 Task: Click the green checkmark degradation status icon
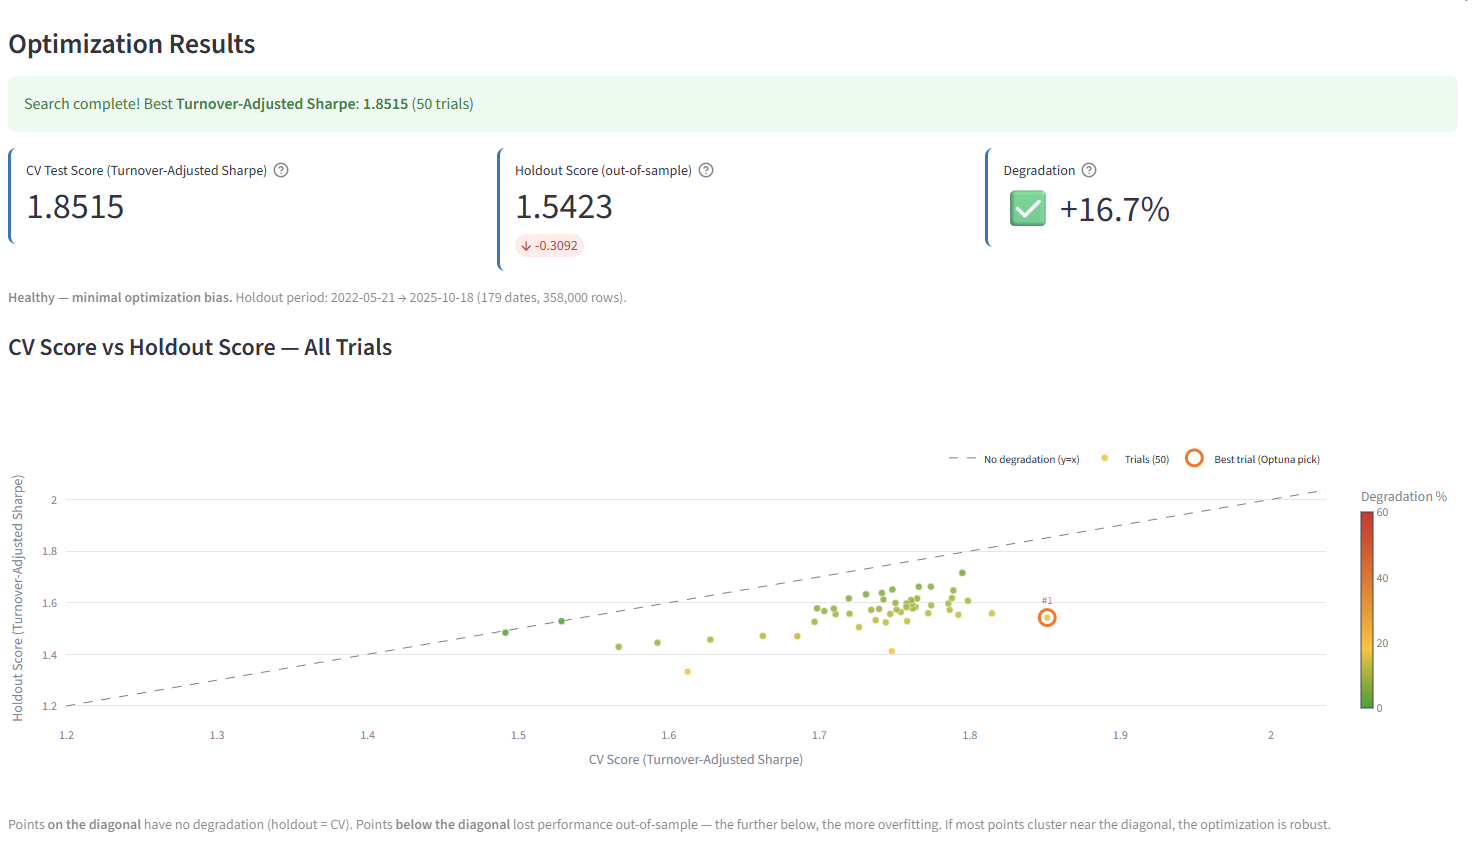[x=1027, y=209]
